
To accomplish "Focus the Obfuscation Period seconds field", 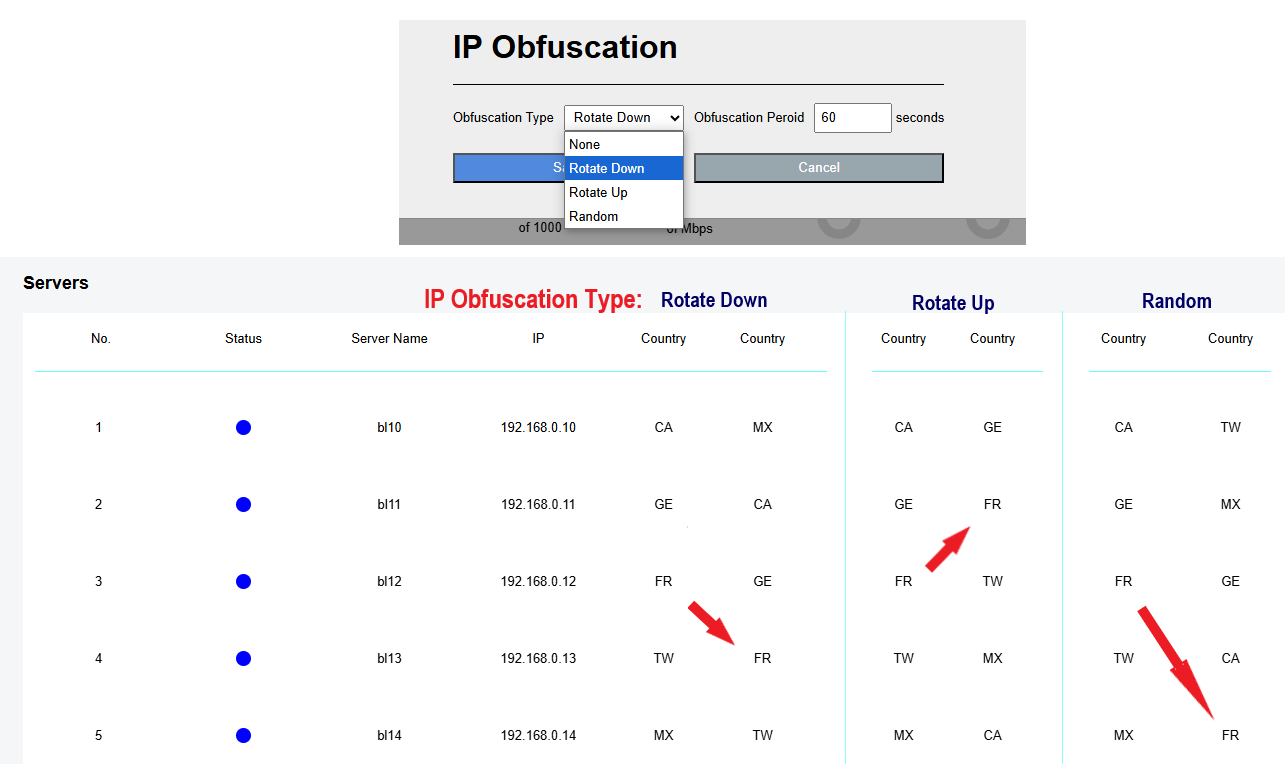I will (852, 118).
